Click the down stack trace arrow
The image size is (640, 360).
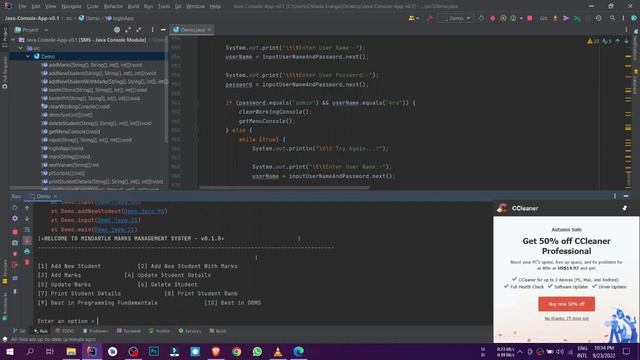click(27, 219)
